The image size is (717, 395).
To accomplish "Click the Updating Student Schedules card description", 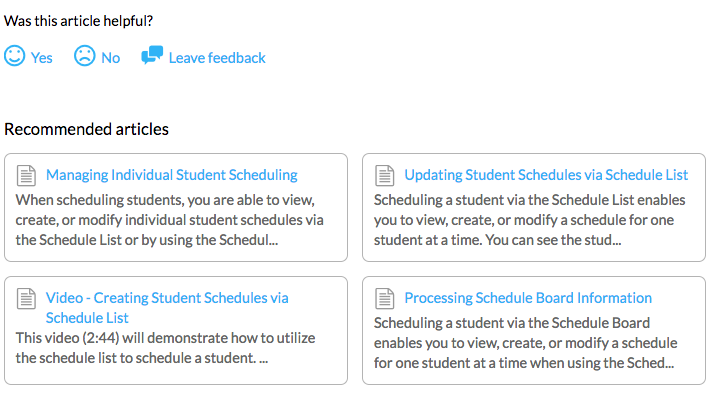I will (530, 220).
